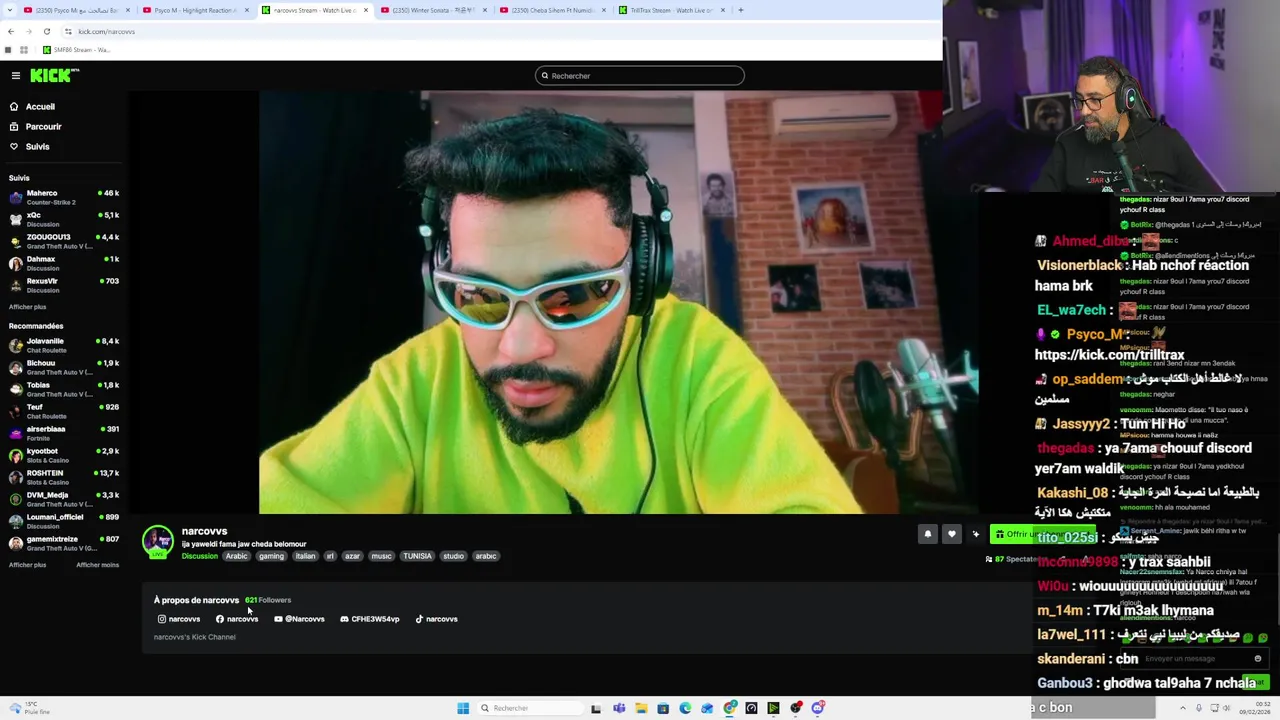Open File Explorer from taskbar

pyautogui.click(x=641, y=708)
